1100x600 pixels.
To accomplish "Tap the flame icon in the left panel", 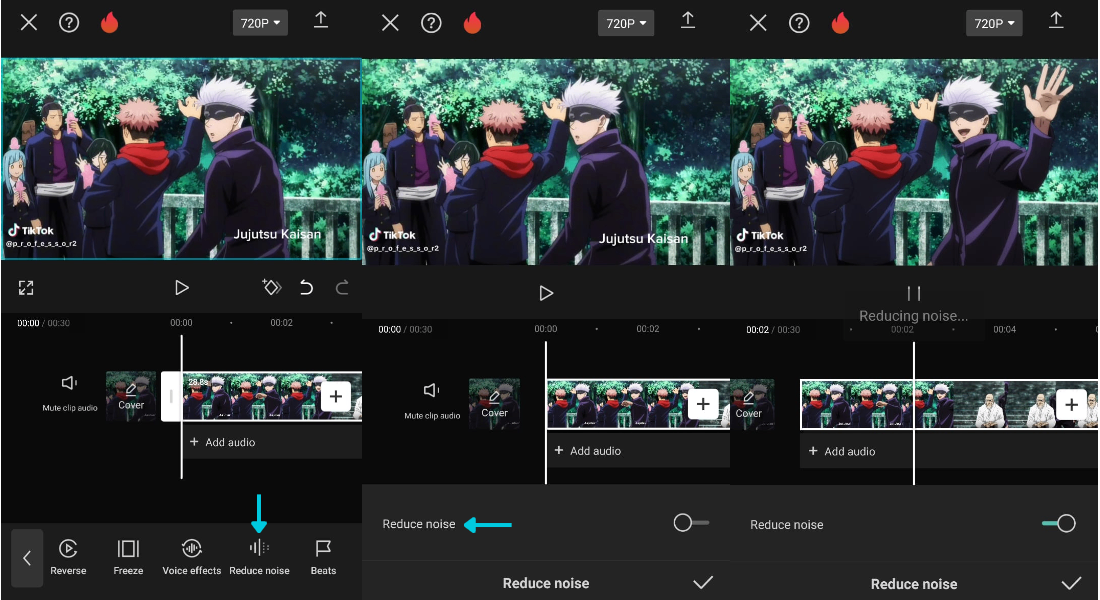I will point(109,22).
